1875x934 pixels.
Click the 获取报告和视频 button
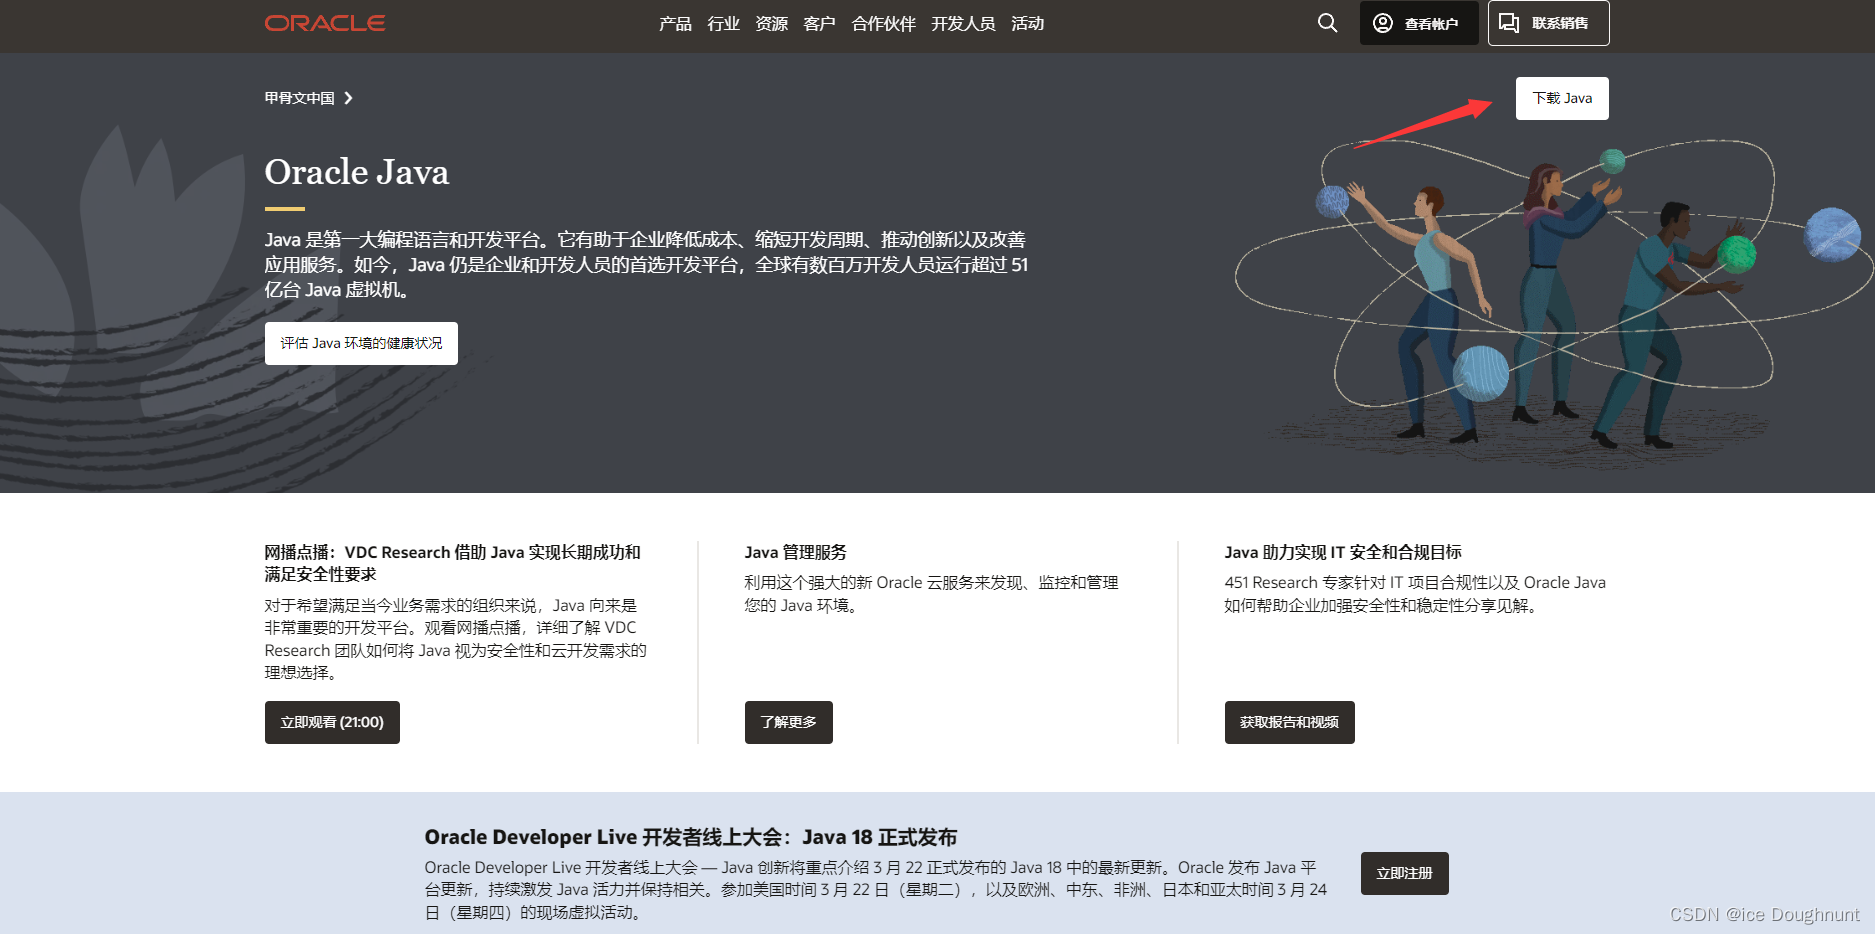[x=1289, y=722]
